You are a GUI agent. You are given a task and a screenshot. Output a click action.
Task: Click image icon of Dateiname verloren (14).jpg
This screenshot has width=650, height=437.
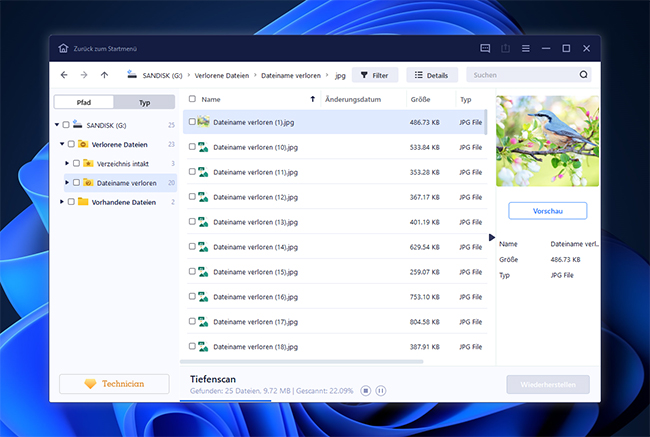[x=203, y=247]
